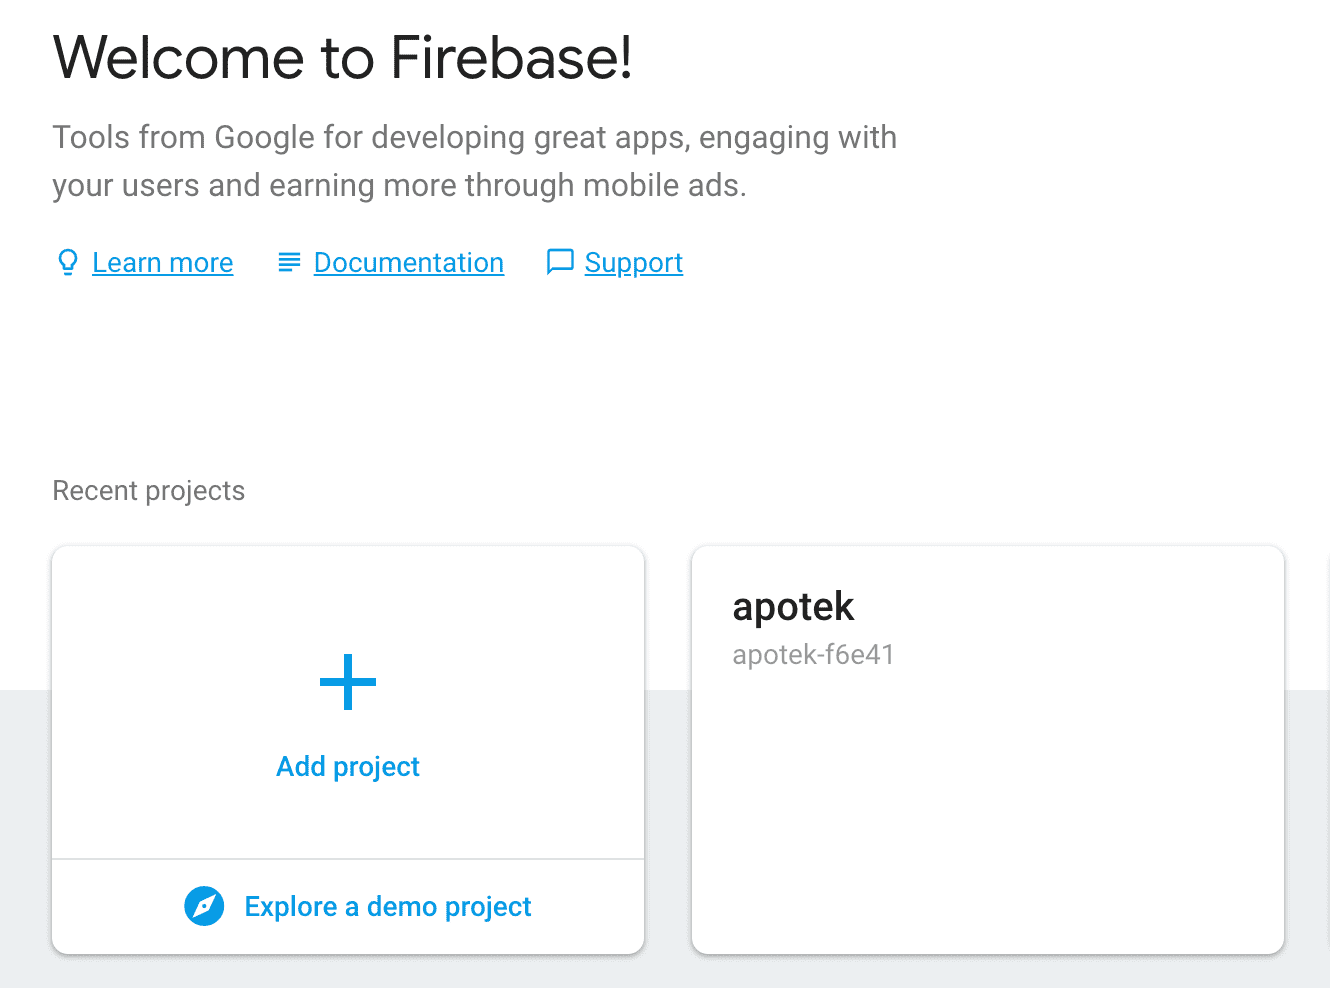The height and width of the screenshot is (988, 1330).
Task: Click the apotek-f6e41 project ID text
Action: (x=813, y=655)
